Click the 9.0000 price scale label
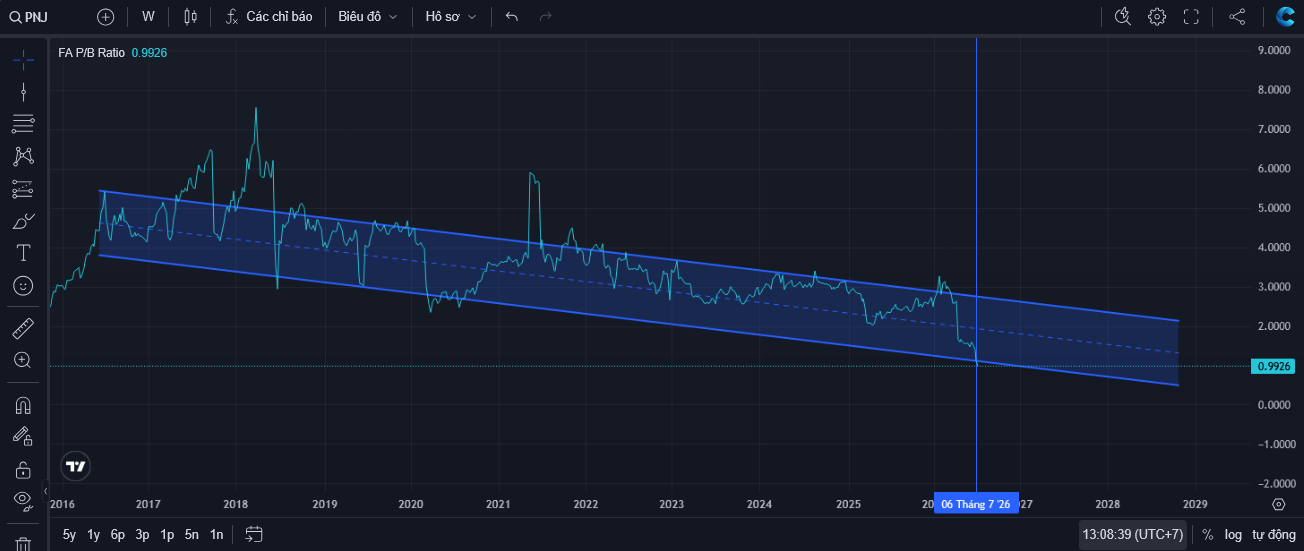The image size is (1304, 551). click(x=1275, y=50)
